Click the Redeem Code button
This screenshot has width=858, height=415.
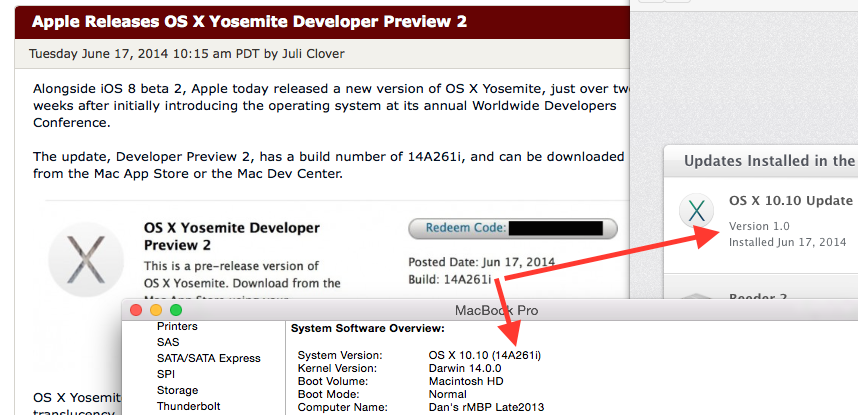513,228
